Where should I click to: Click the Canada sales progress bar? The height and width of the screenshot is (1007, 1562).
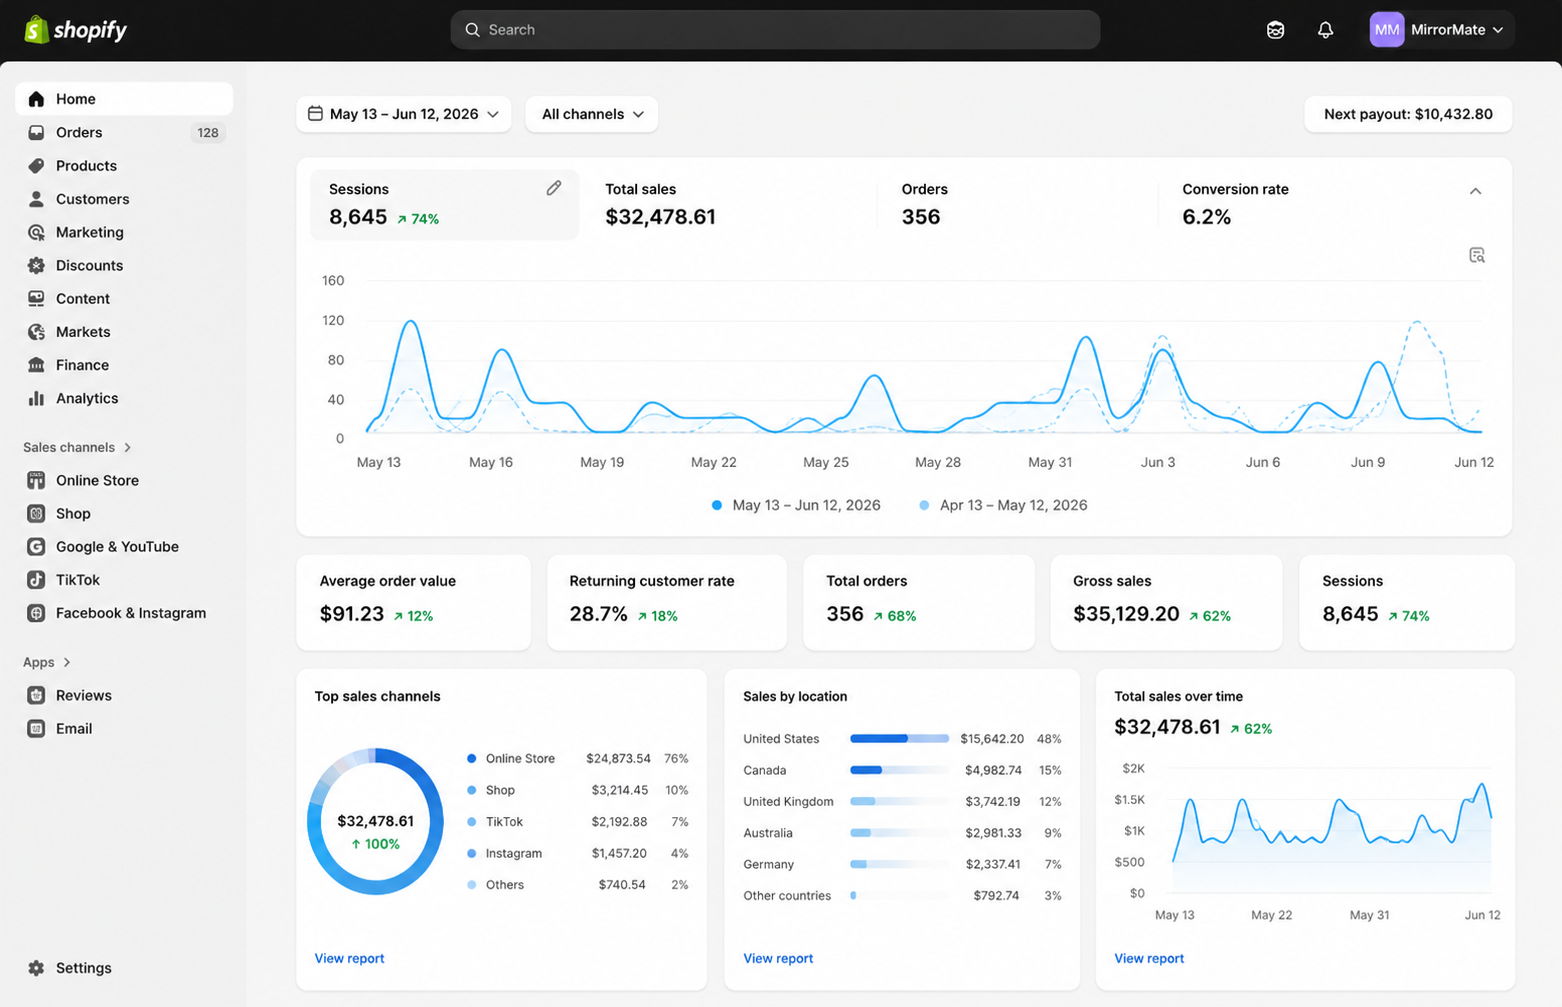coord(899,770)
